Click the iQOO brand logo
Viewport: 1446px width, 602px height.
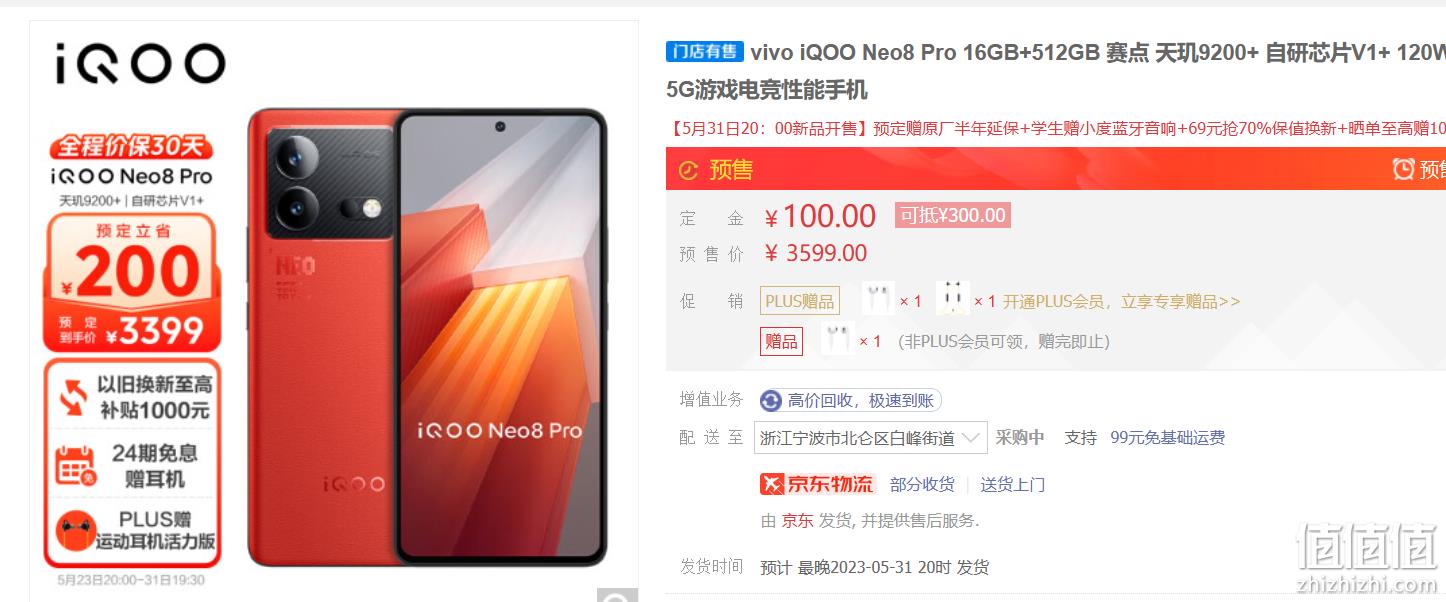coord(140,63)
